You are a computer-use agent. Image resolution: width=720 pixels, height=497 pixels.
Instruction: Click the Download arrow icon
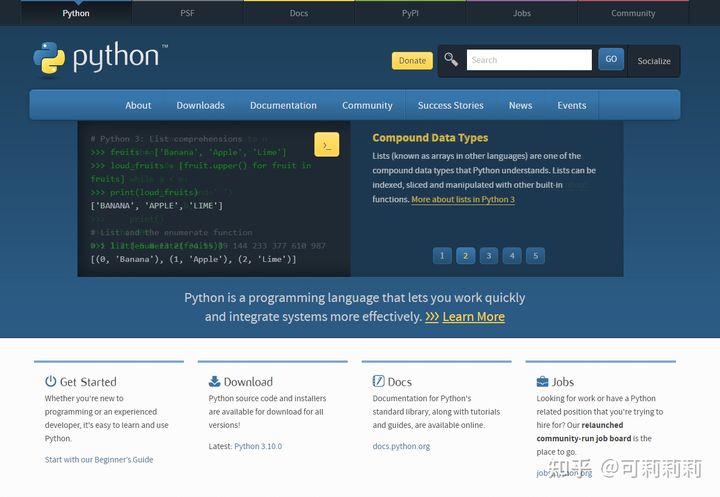click(214, 381)
